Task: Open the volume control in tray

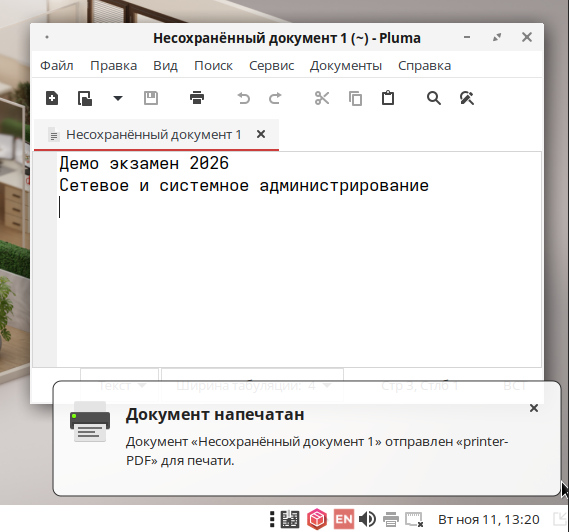Action: pyautogui.click(x=367, y=519)
